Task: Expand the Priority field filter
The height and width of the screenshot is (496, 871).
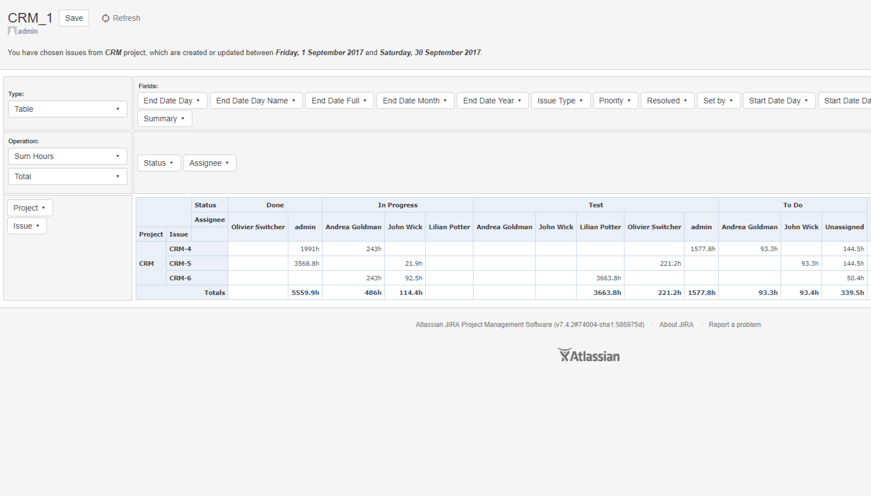Action: 615,101
